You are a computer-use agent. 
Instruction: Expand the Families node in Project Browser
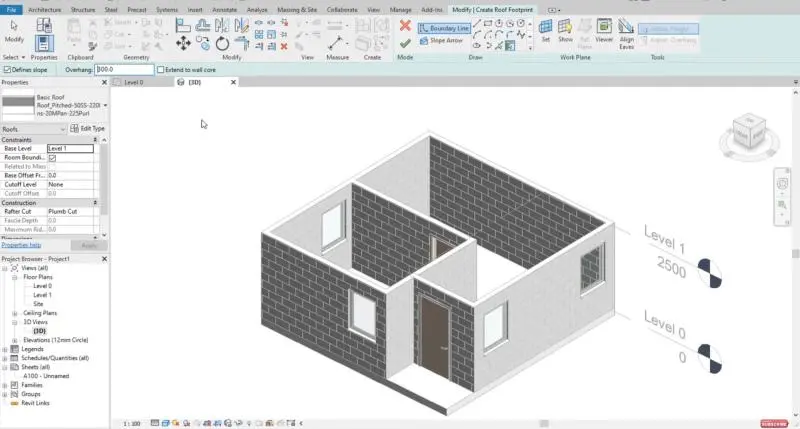pos(5,384)
